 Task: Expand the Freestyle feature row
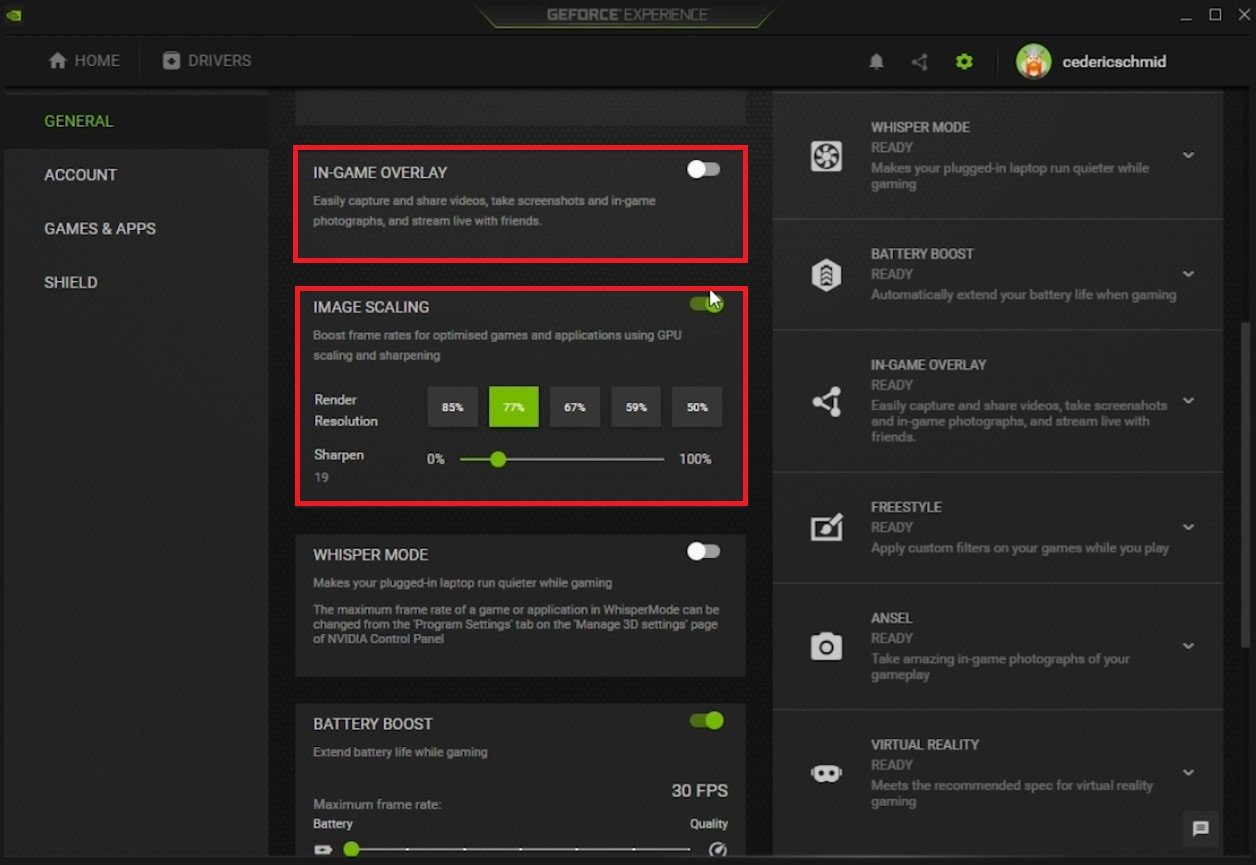pos(1188,527)
